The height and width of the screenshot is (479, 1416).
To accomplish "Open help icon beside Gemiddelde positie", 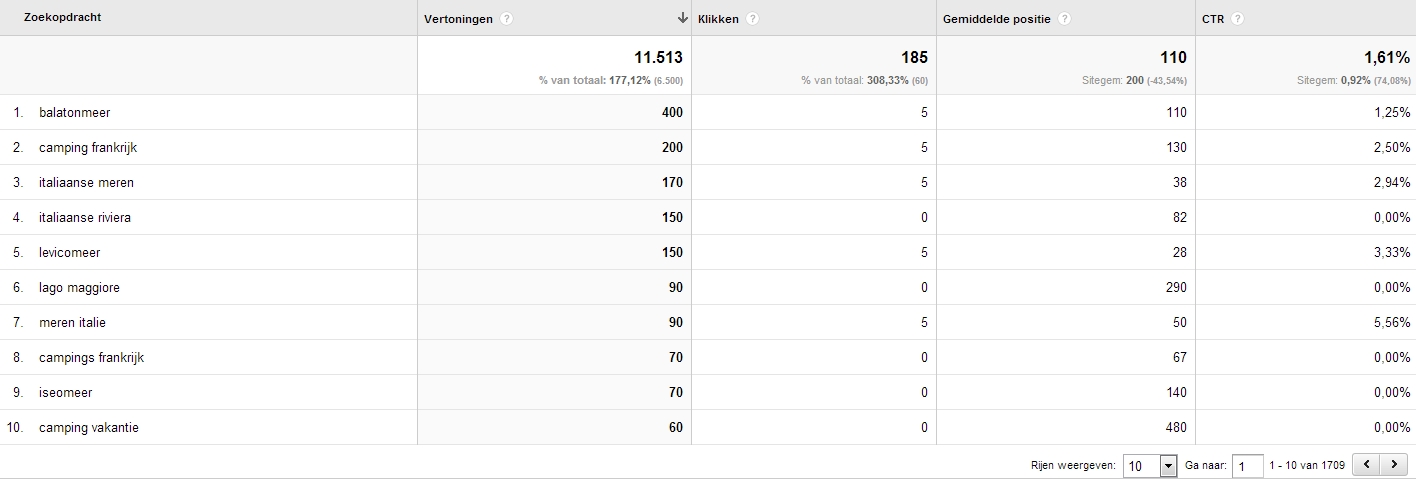I will (x=1065, y=19).
